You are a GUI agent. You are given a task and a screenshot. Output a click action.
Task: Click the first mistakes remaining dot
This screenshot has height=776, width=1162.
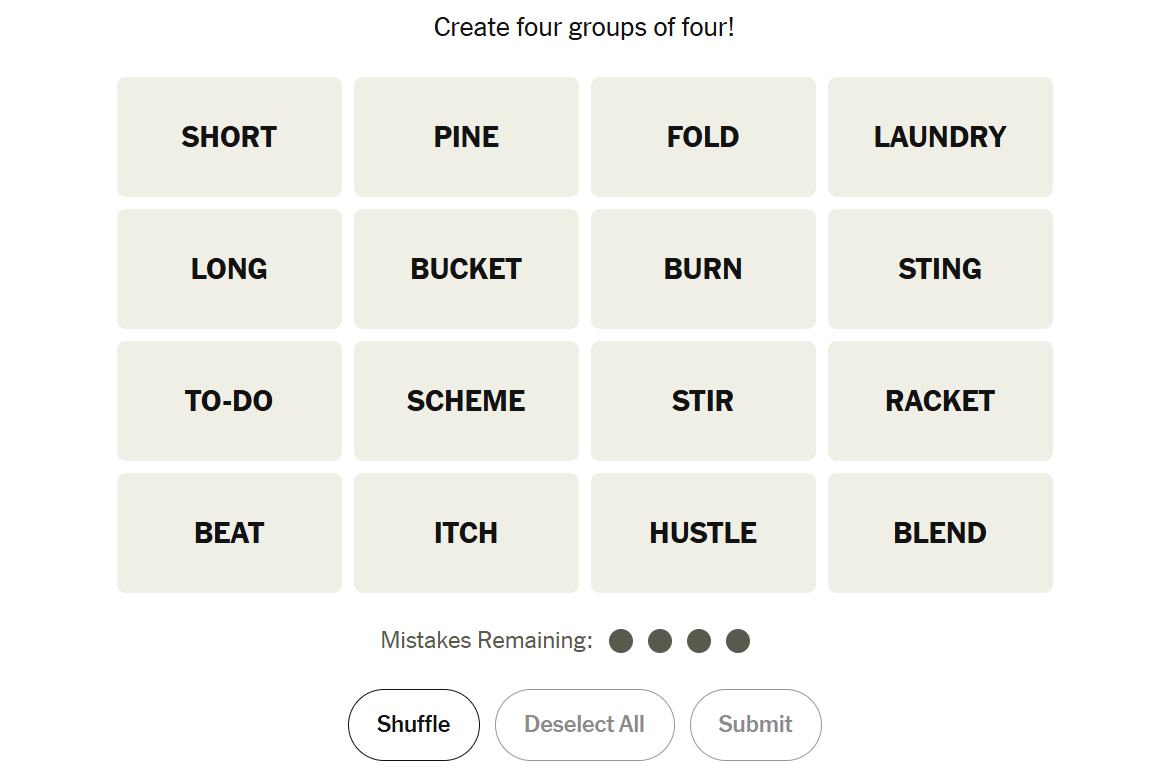click(621, 641)
